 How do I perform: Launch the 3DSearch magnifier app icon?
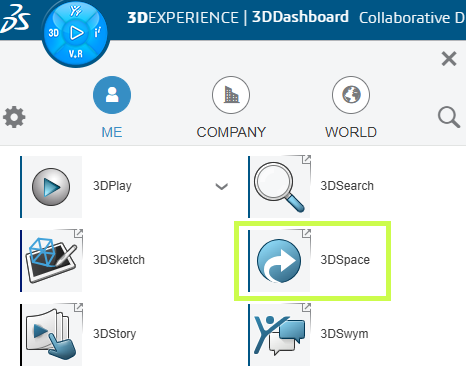tap(279, 187)
